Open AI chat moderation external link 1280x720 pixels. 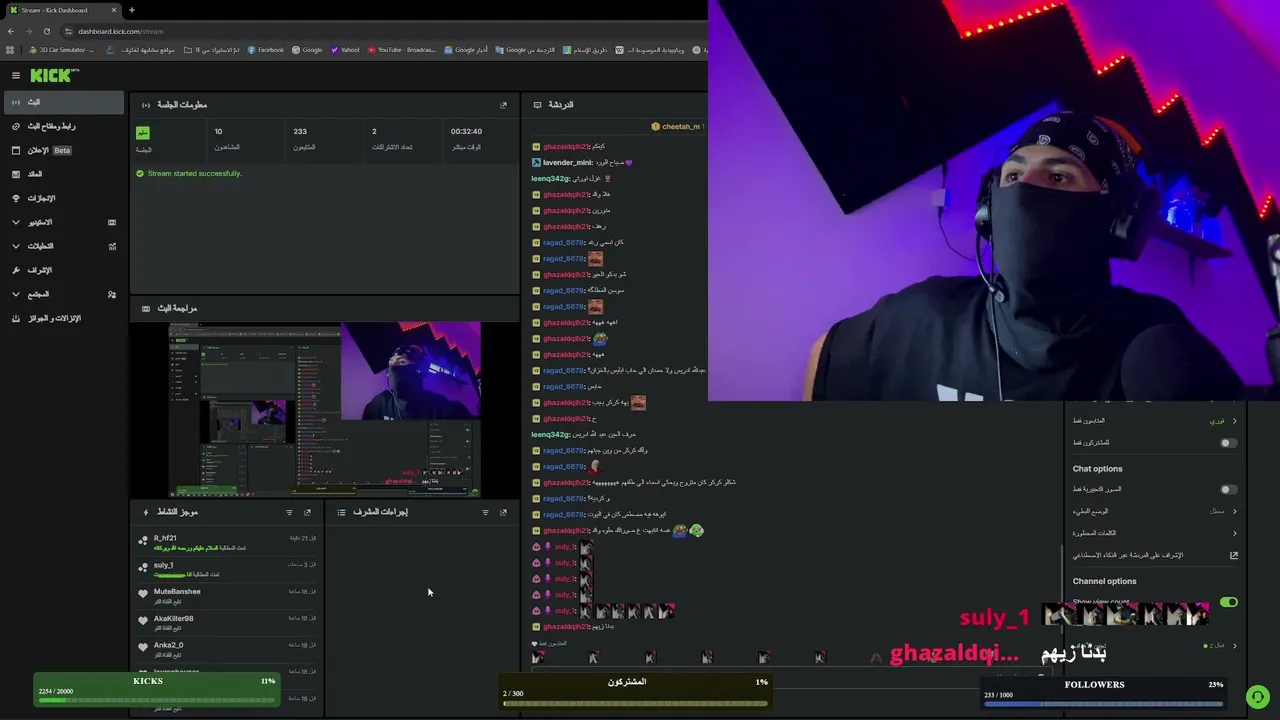coord(1234,555)
